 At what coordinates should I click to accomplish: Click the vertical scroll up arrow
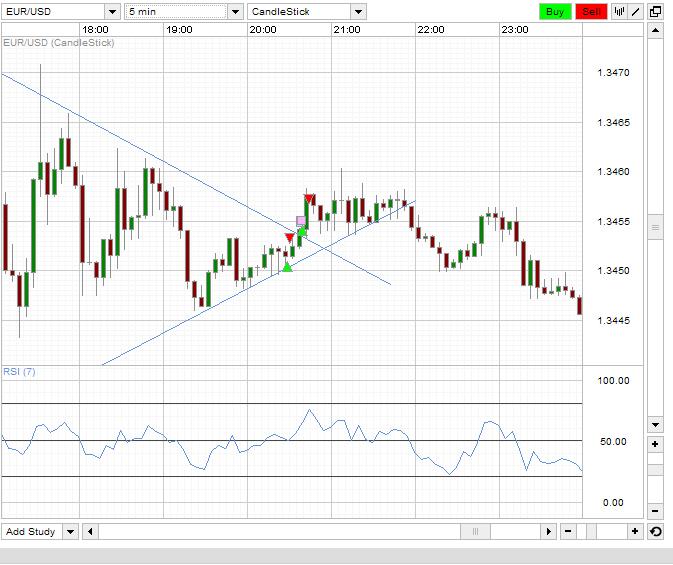click(655, 30)
